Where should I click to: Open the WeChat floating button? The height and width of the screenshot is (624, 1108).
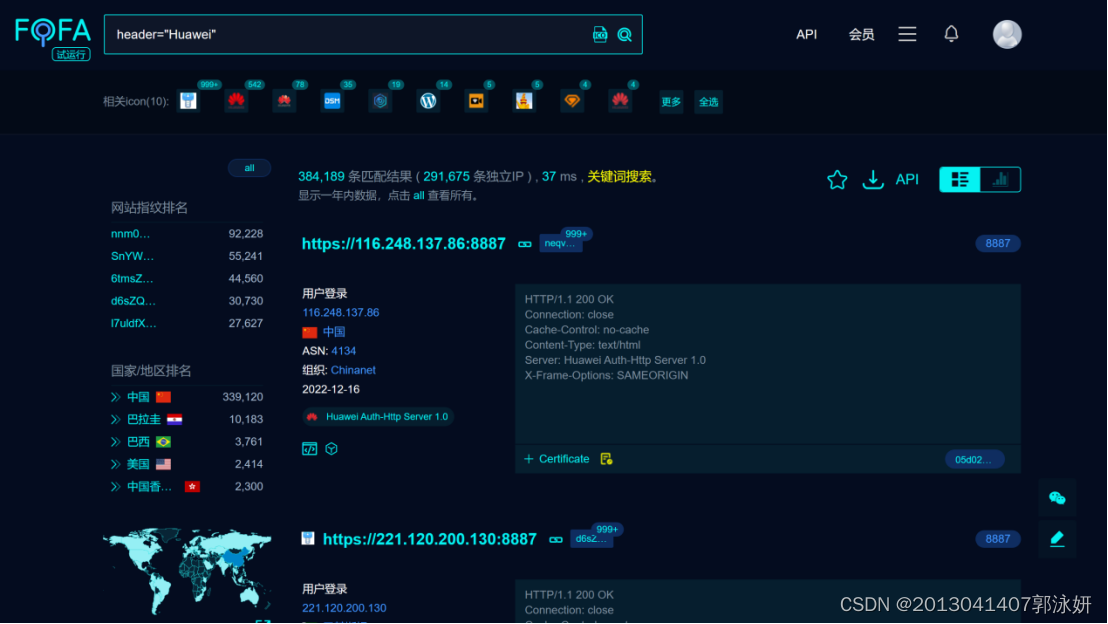(x=1057, y=498)
